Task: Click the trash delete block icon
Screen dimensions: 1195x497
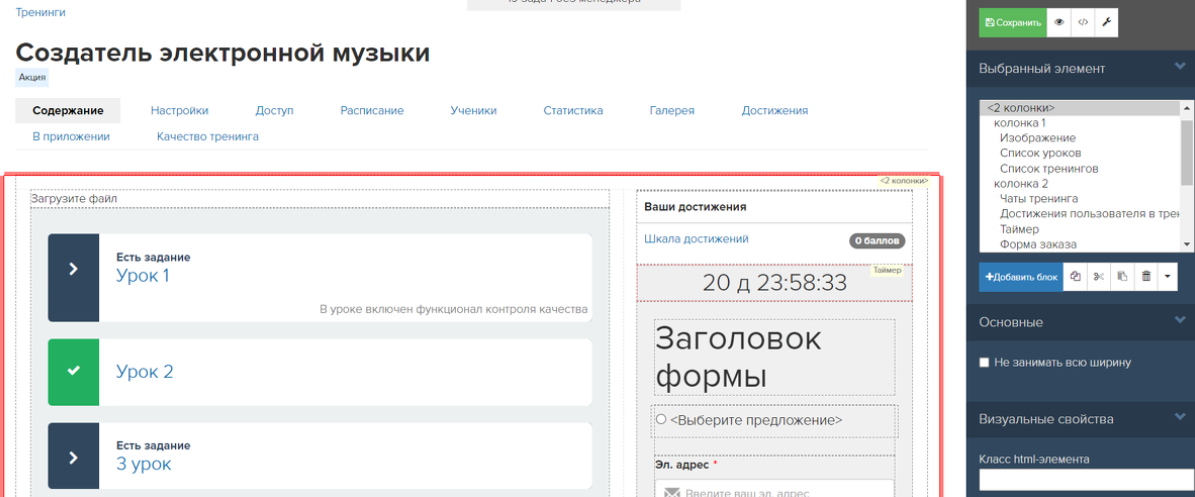Action: pos(1145,277)
